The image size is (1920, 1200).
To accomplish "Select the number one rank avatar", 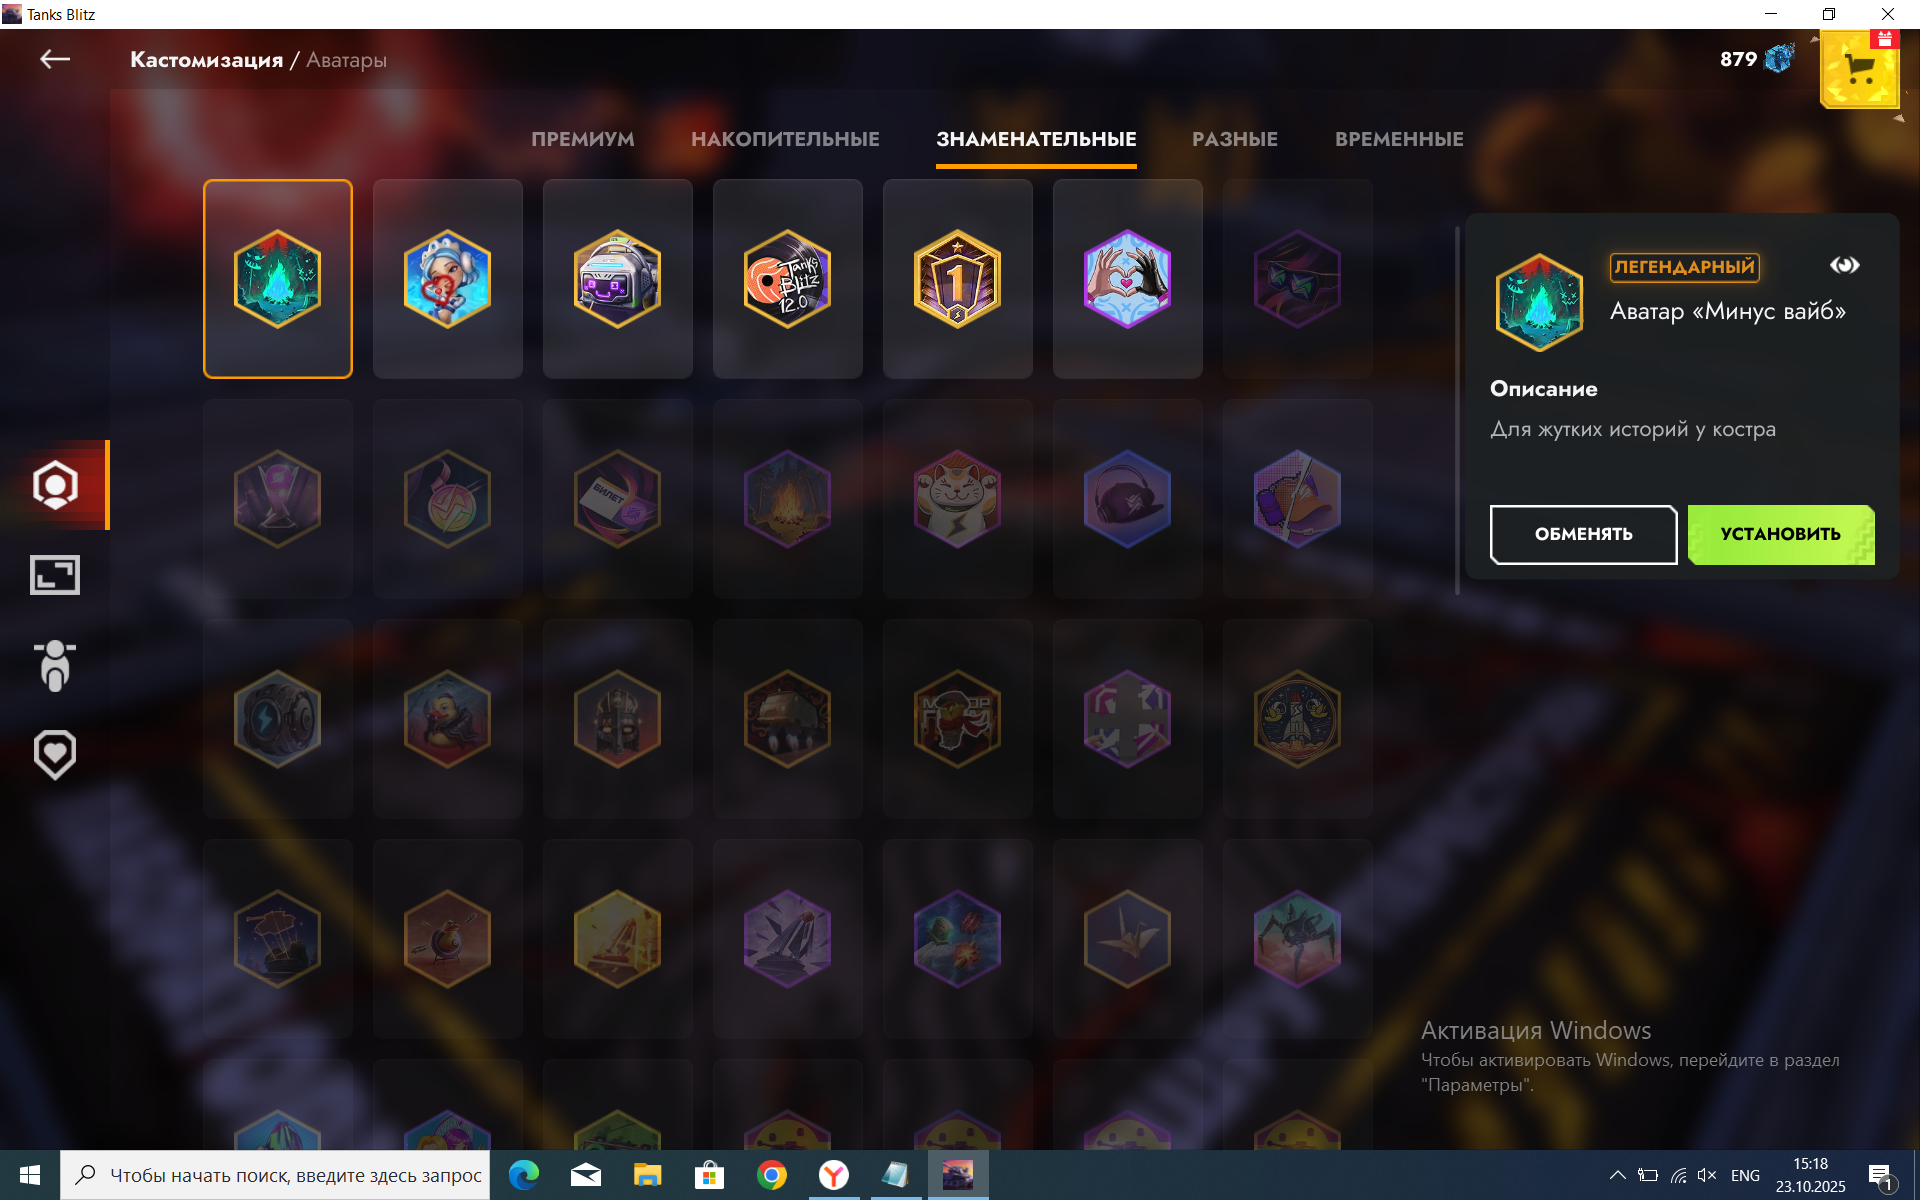I will (x=957, y=279).
